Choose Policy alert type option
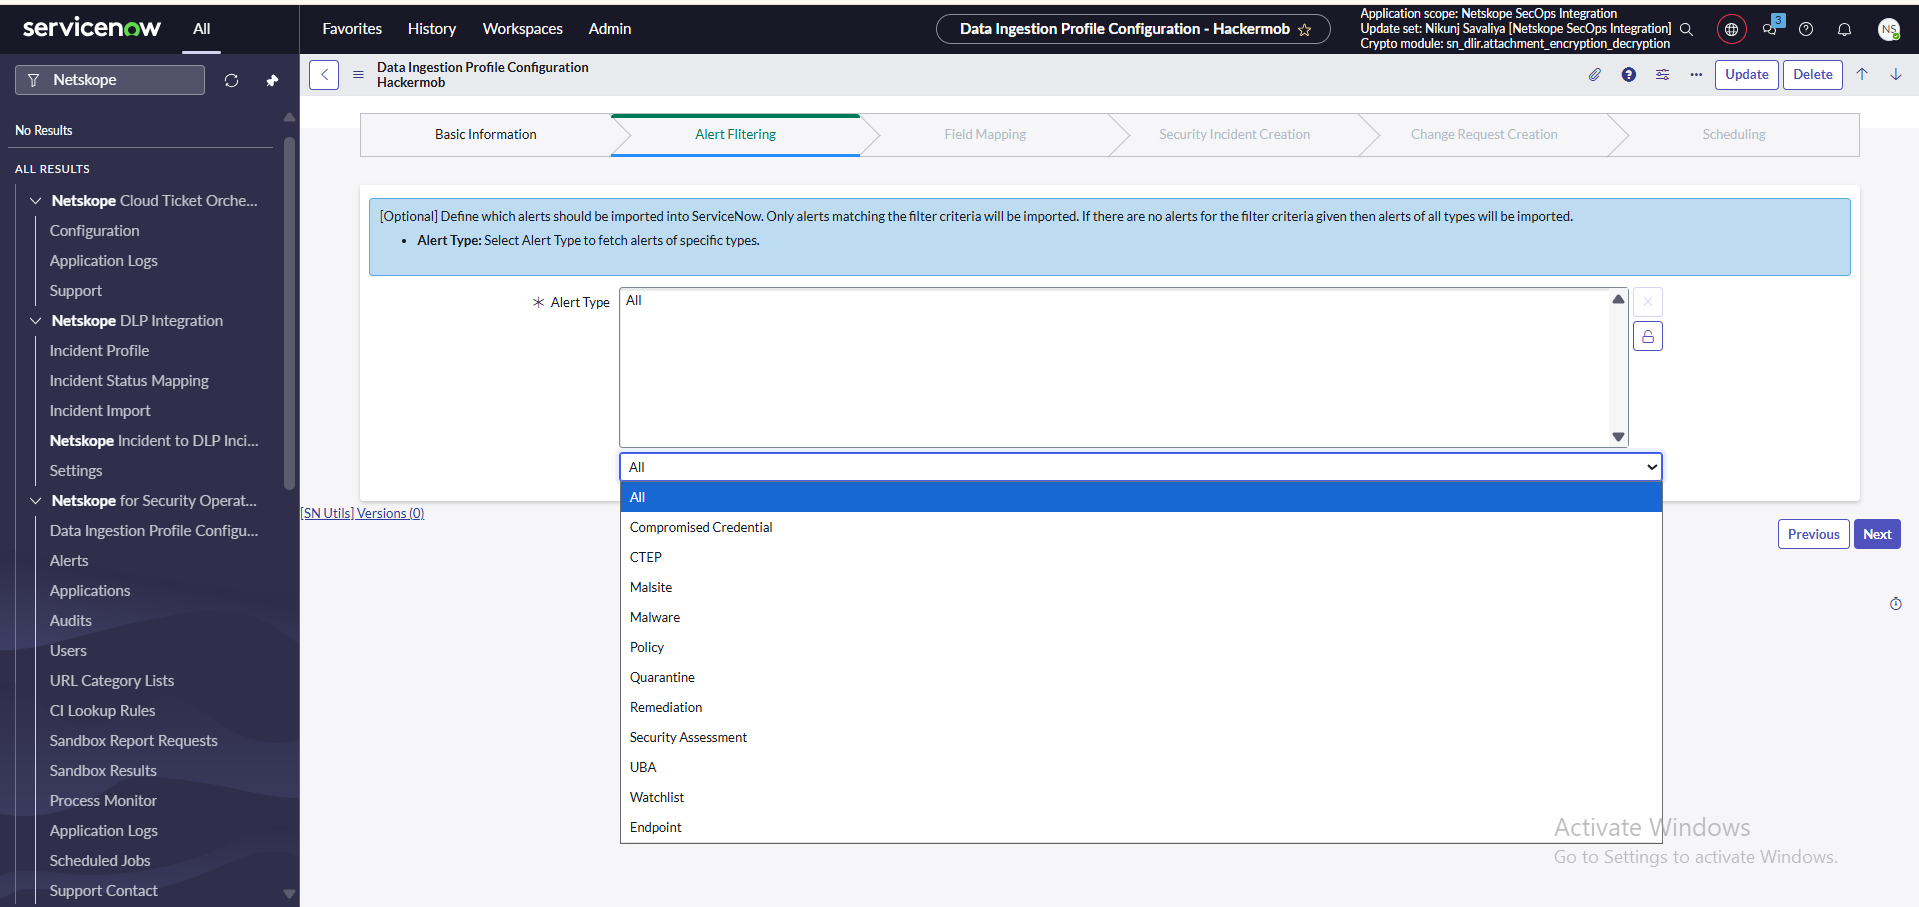This screenshot has width=1919, height=907. [1141, 647]
